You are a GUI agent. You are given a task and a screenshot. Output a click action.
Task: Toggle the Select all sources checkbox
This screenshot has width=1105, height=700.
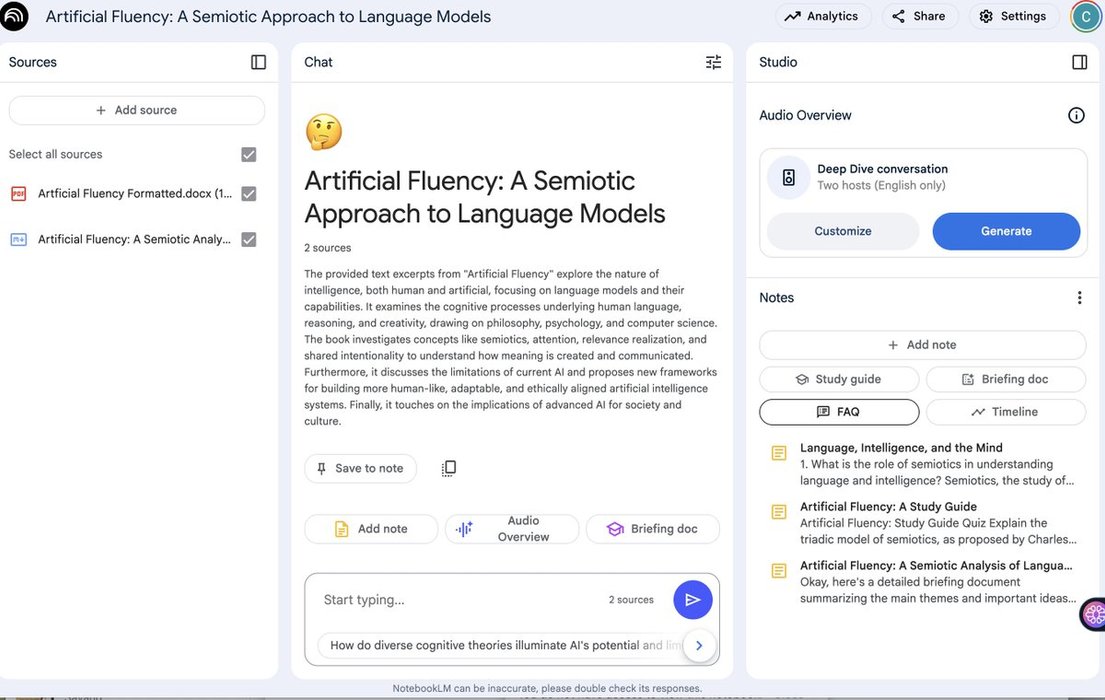coord(249,154)
